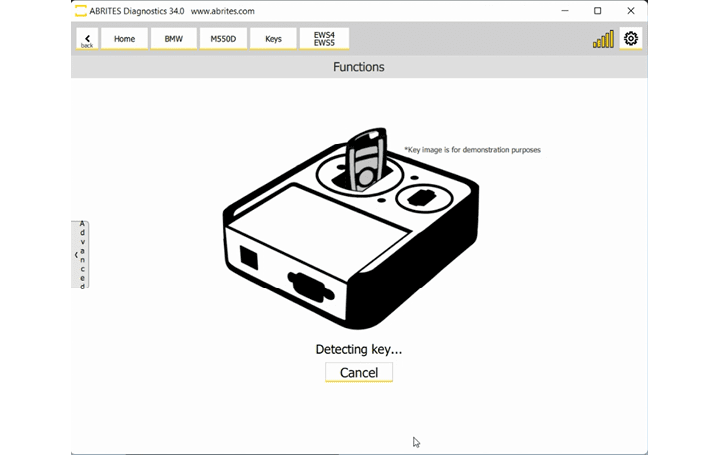Viewport: 719px width, 455px height.
Task: Open the Keys breadcrumb
Action: 273,39
